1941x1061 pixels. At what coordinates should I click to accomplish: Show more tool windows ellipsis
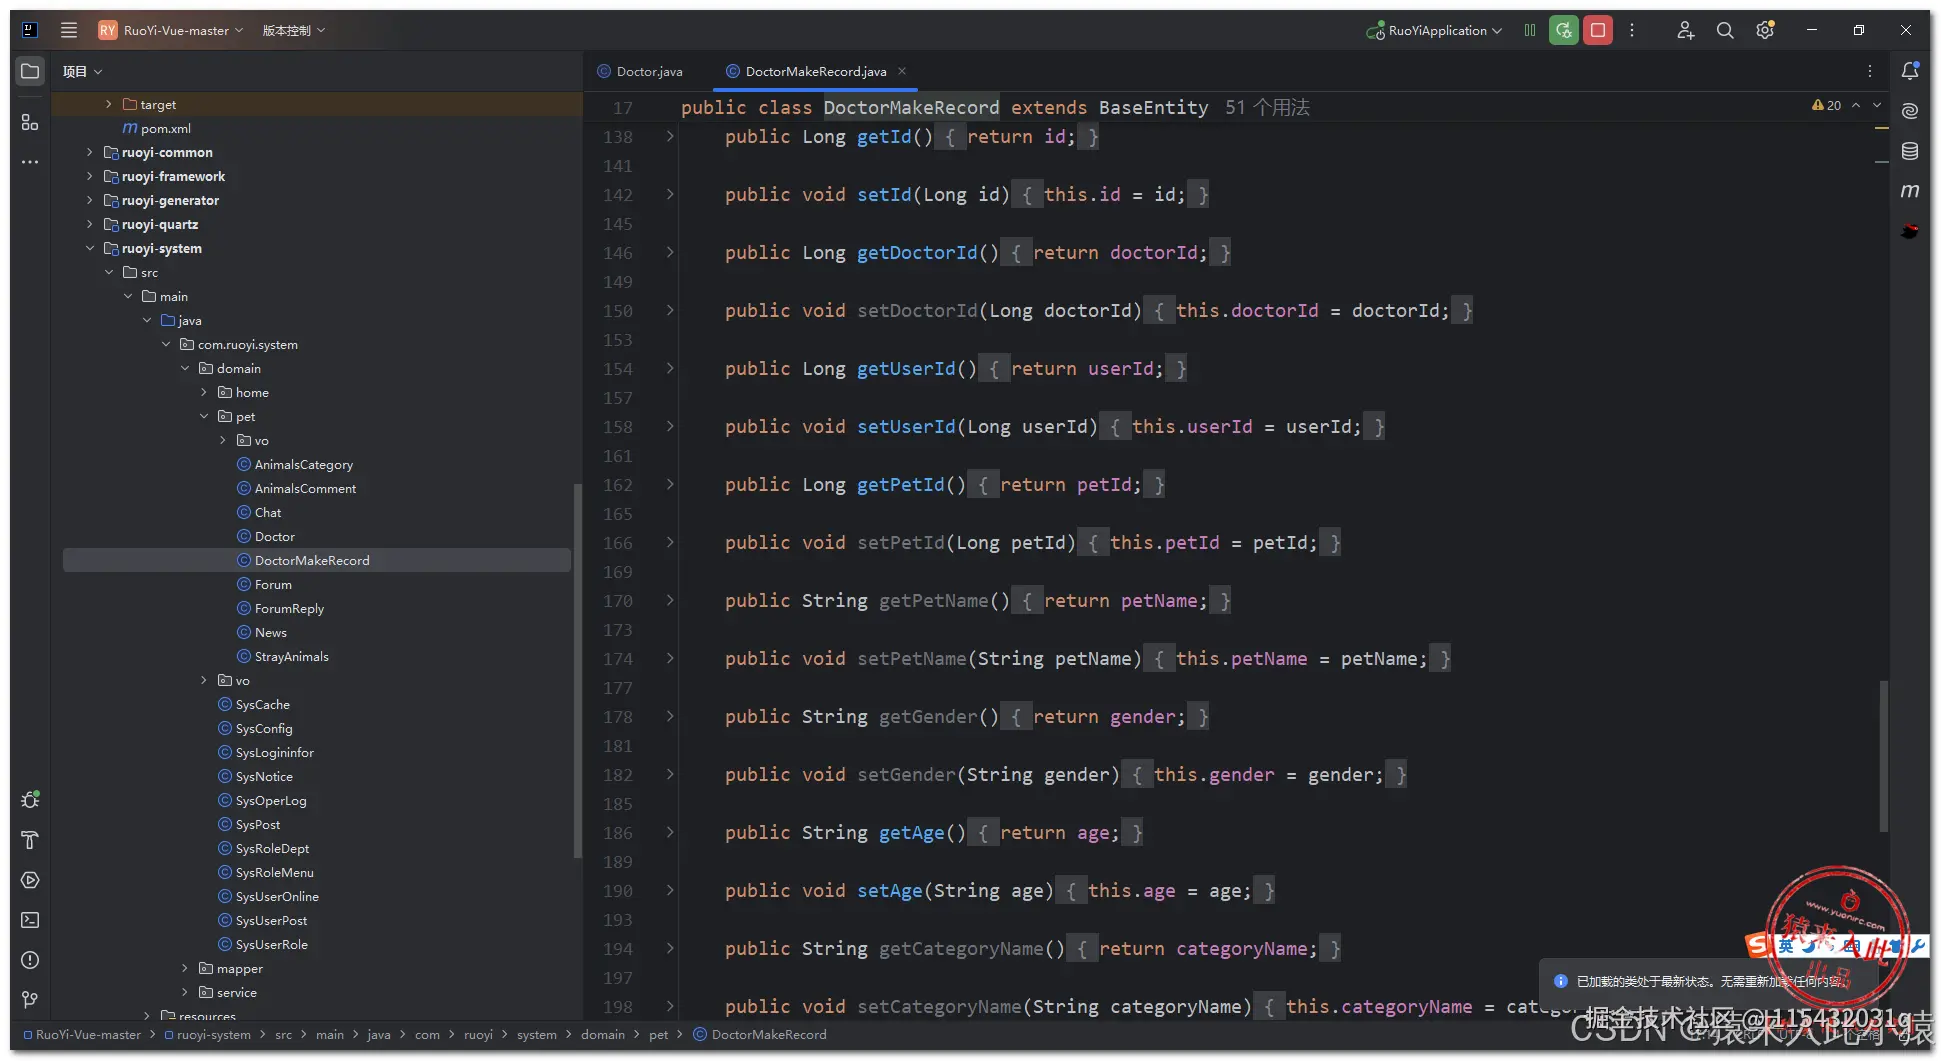[30, 161]
